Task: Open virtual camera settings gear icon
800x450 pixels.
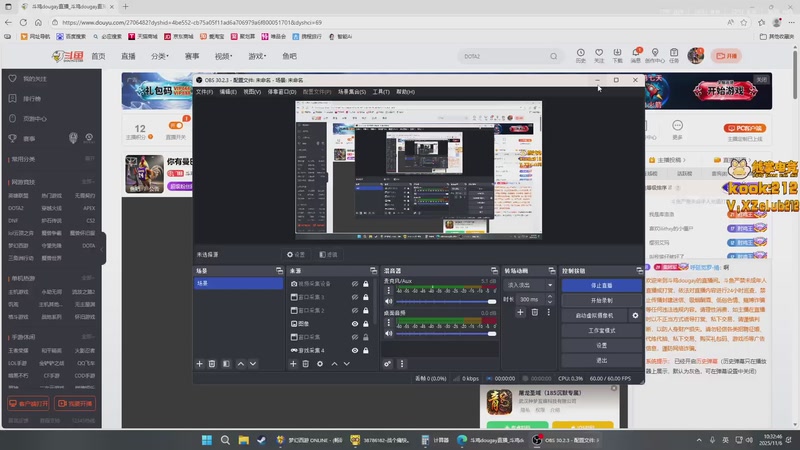Action: (x=635, y=315)
